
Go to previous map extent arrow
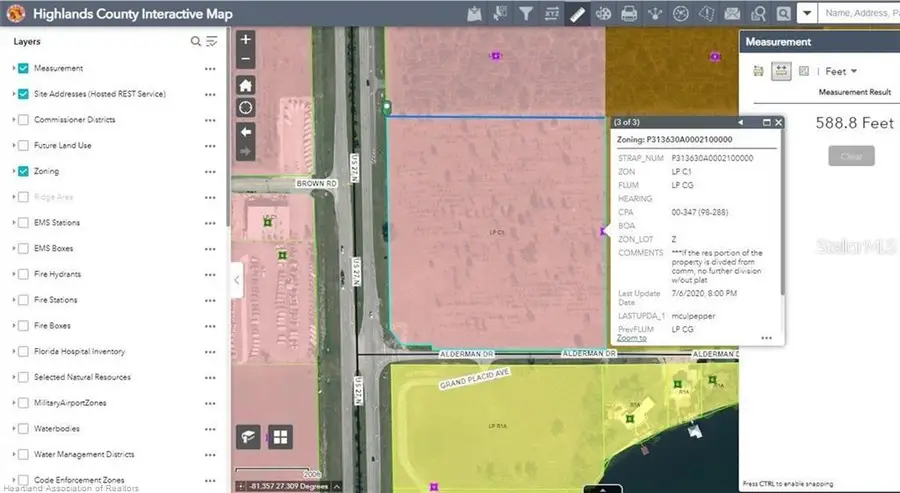click(x=246, y=131)
